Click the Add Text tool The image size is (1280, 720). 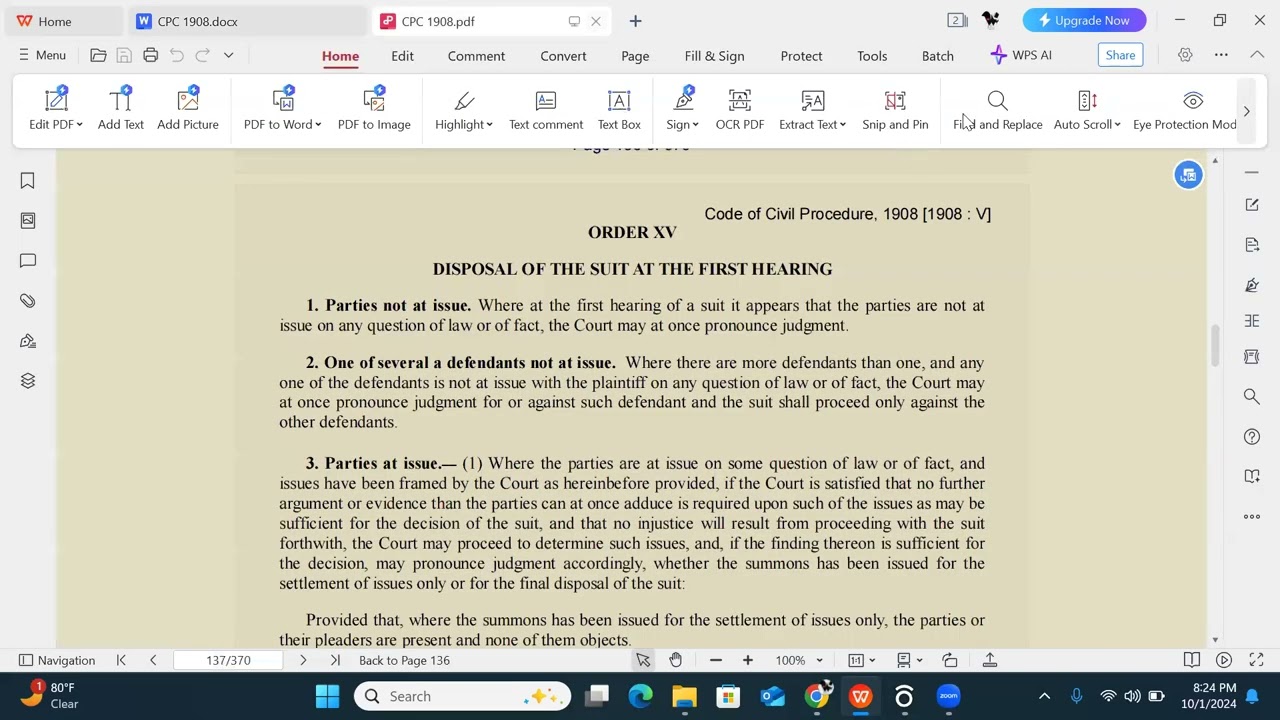pyautogui.click(x=121, y=110)
